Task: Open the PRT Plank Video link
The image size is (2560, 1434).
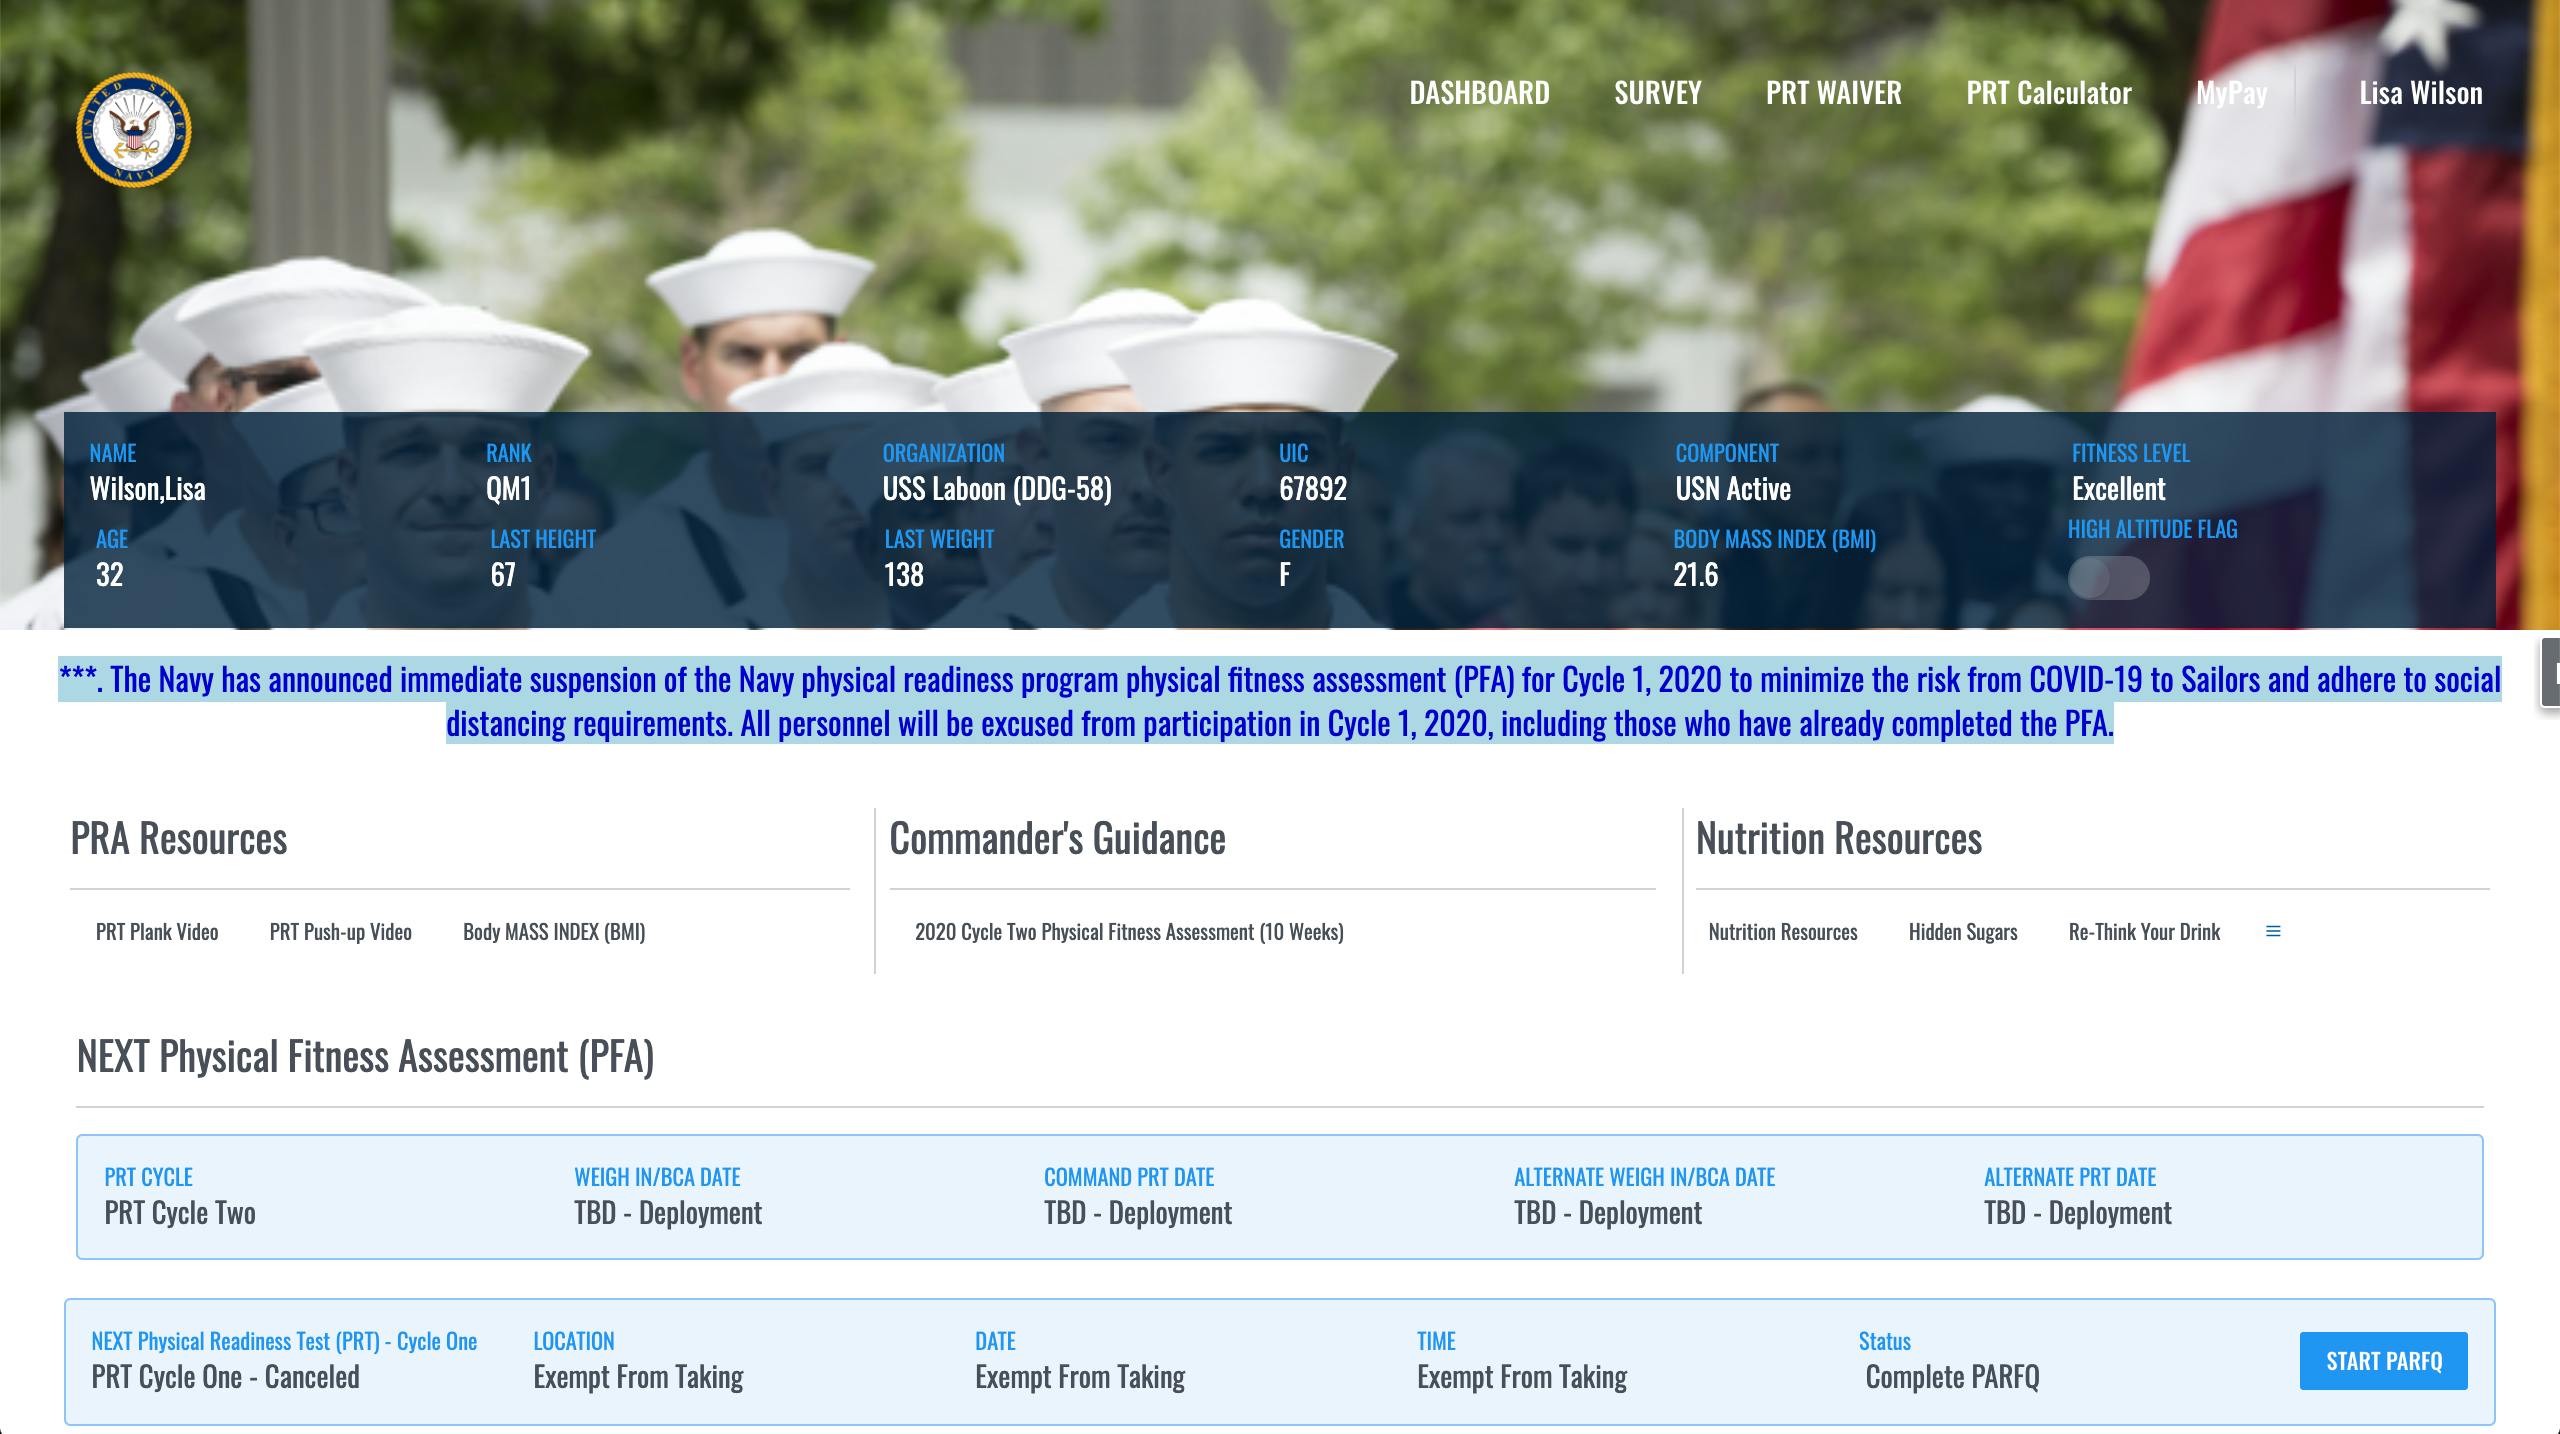Action: [157, 932]
